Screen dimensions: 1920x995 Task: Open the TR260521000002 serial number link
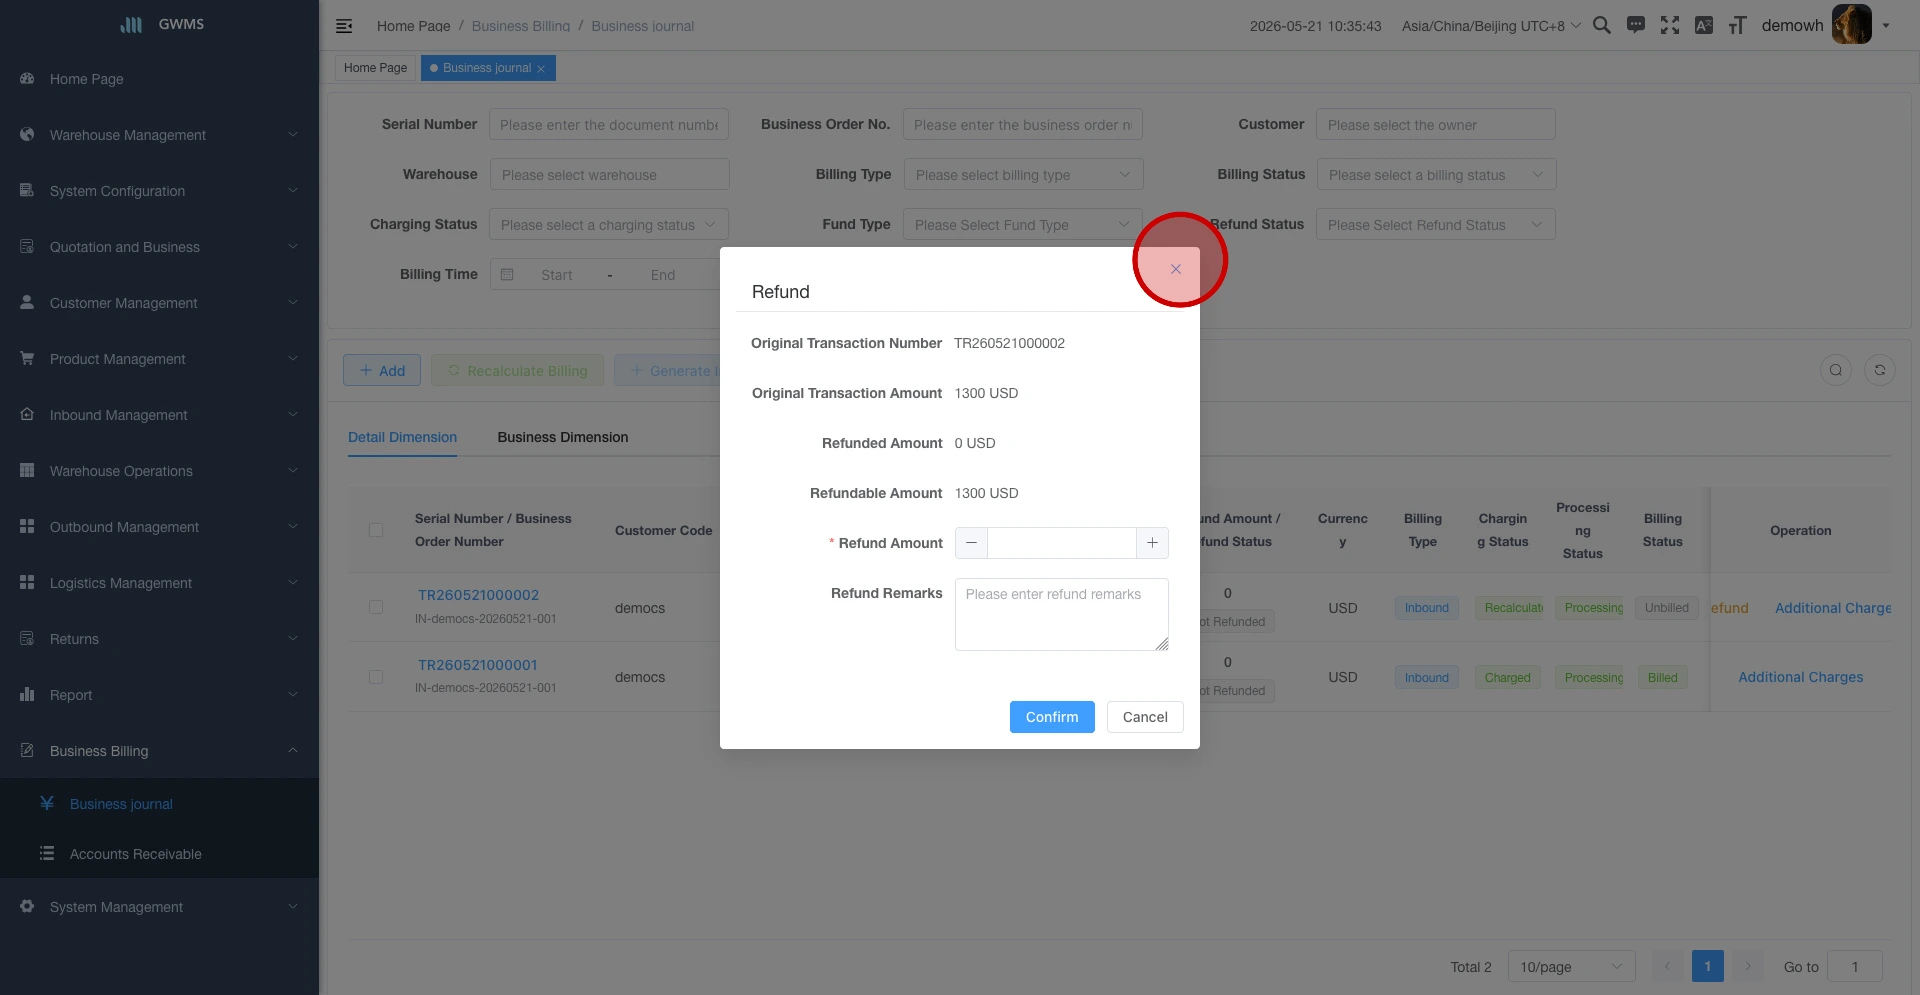pos(478,595)
